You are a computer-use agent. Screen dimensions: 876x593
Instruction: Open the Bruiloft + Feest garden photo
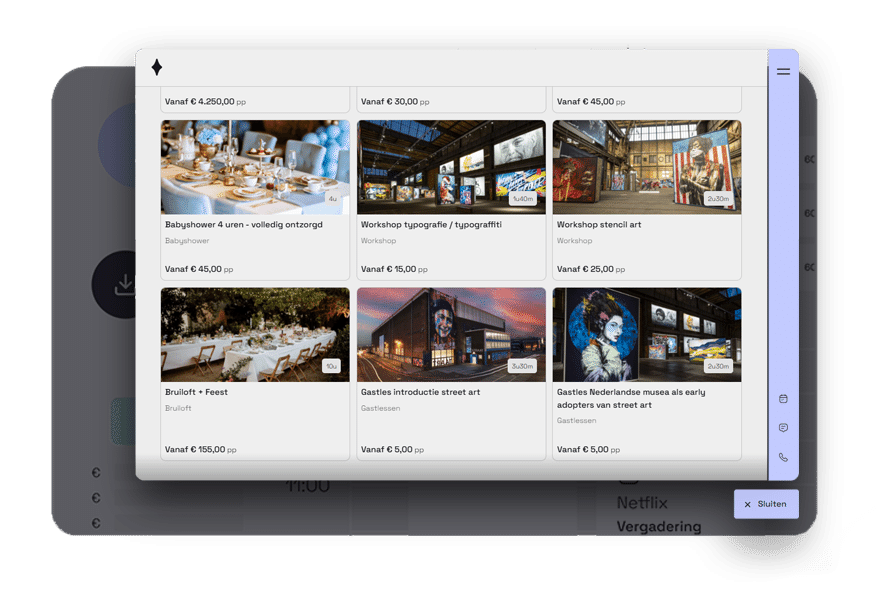point(255,335)
